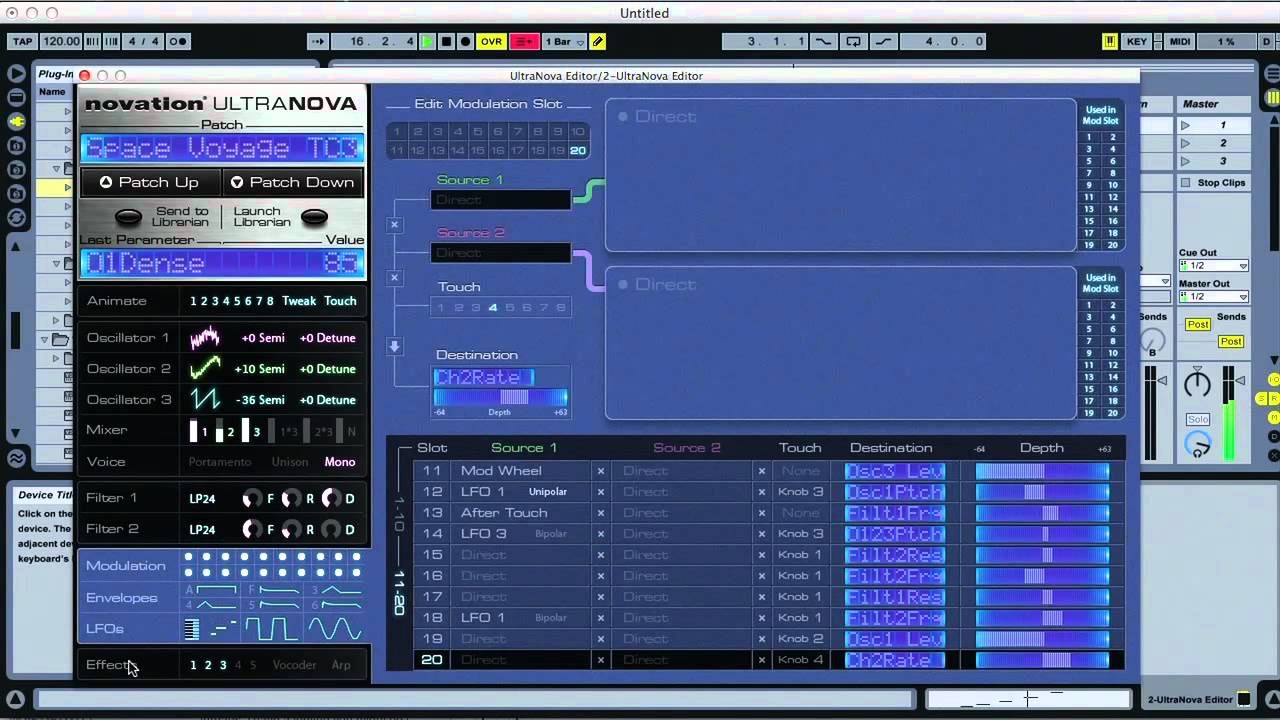Open the 1 Bar quantization dropdown
The image size is (1280, 720).
coord(563,41)
